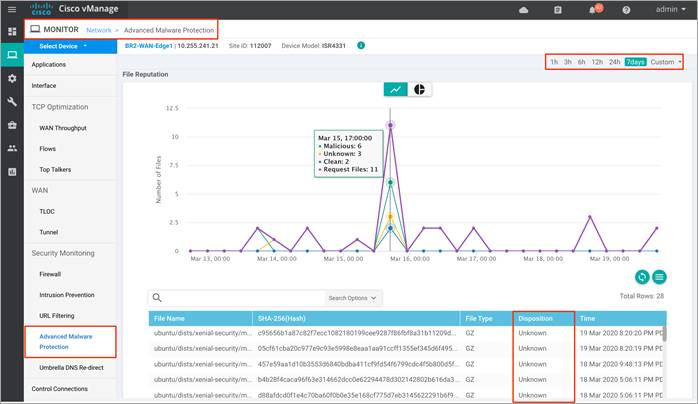This screenshot has height=404, width=698.
Task: Click the cloud icon in top bar
Action: [x=524, y=10]
